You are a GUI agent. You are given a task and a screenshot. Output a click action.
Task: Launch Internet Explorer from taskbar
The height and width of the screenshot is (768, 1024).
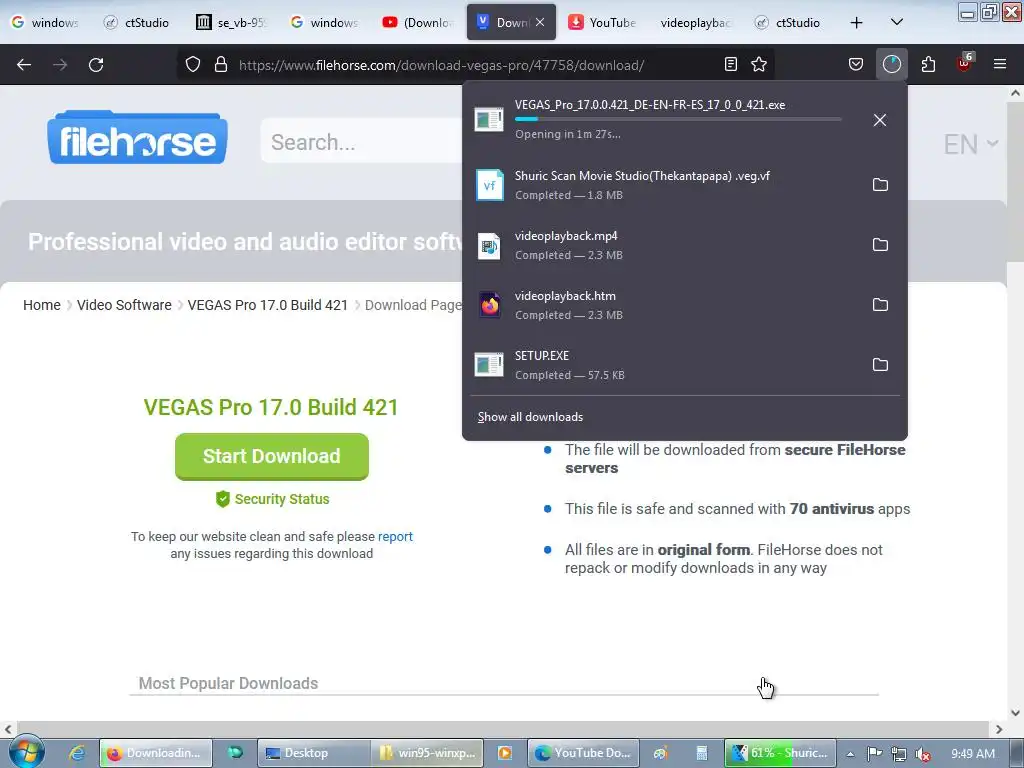(76, 753)
